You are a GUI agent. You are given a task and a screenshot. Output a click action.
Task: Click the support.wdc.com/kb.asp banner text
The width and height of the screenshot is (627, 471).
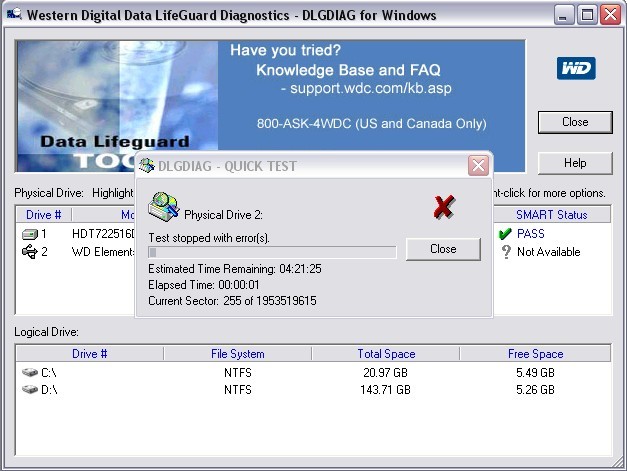tap(371, 88)
